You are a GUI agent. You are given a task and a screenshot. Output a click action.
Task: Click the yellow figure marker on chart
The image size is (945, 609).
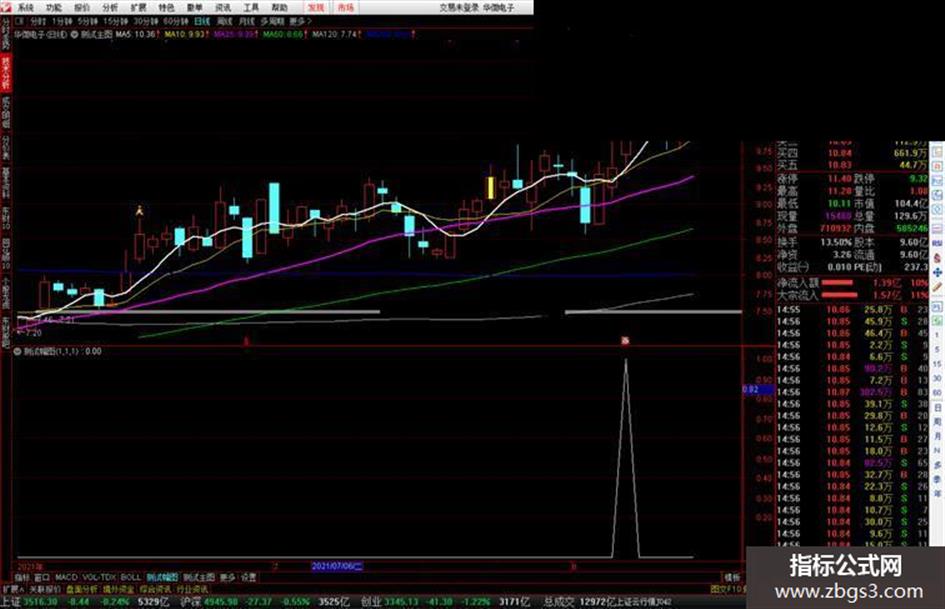tap(139, 210)
